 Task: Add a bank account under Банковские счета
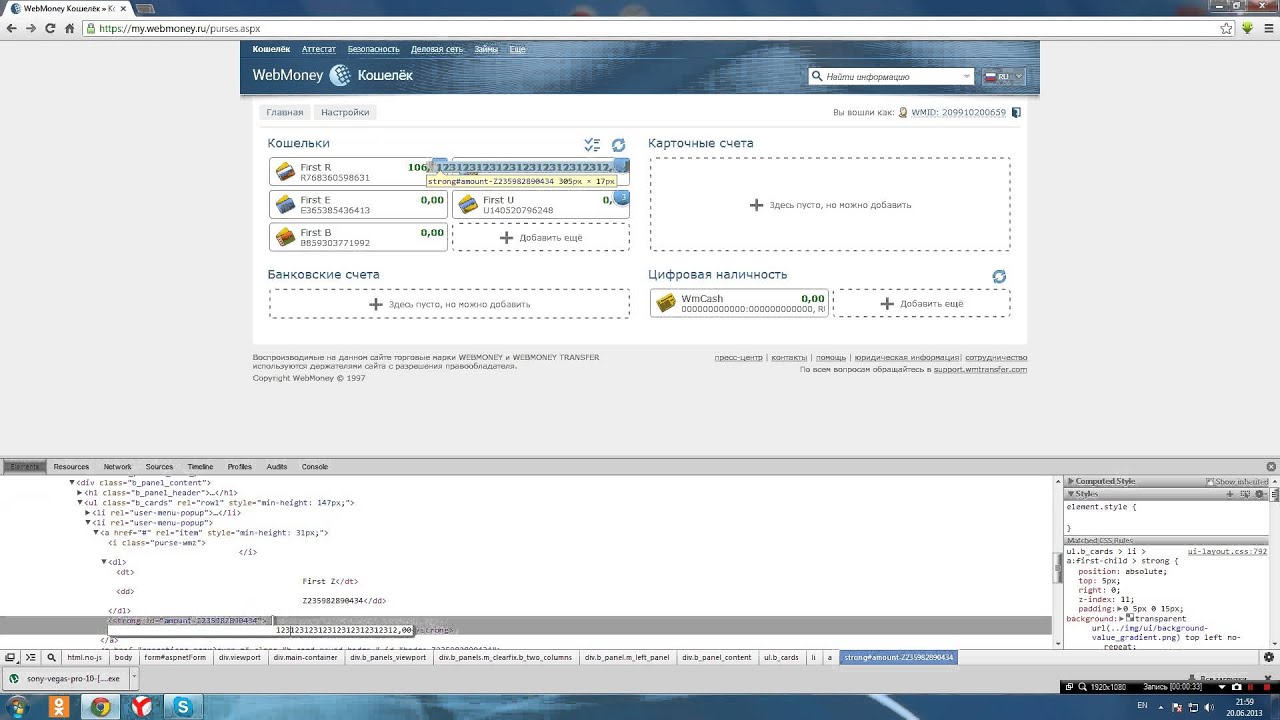click(x=449, y=304)
